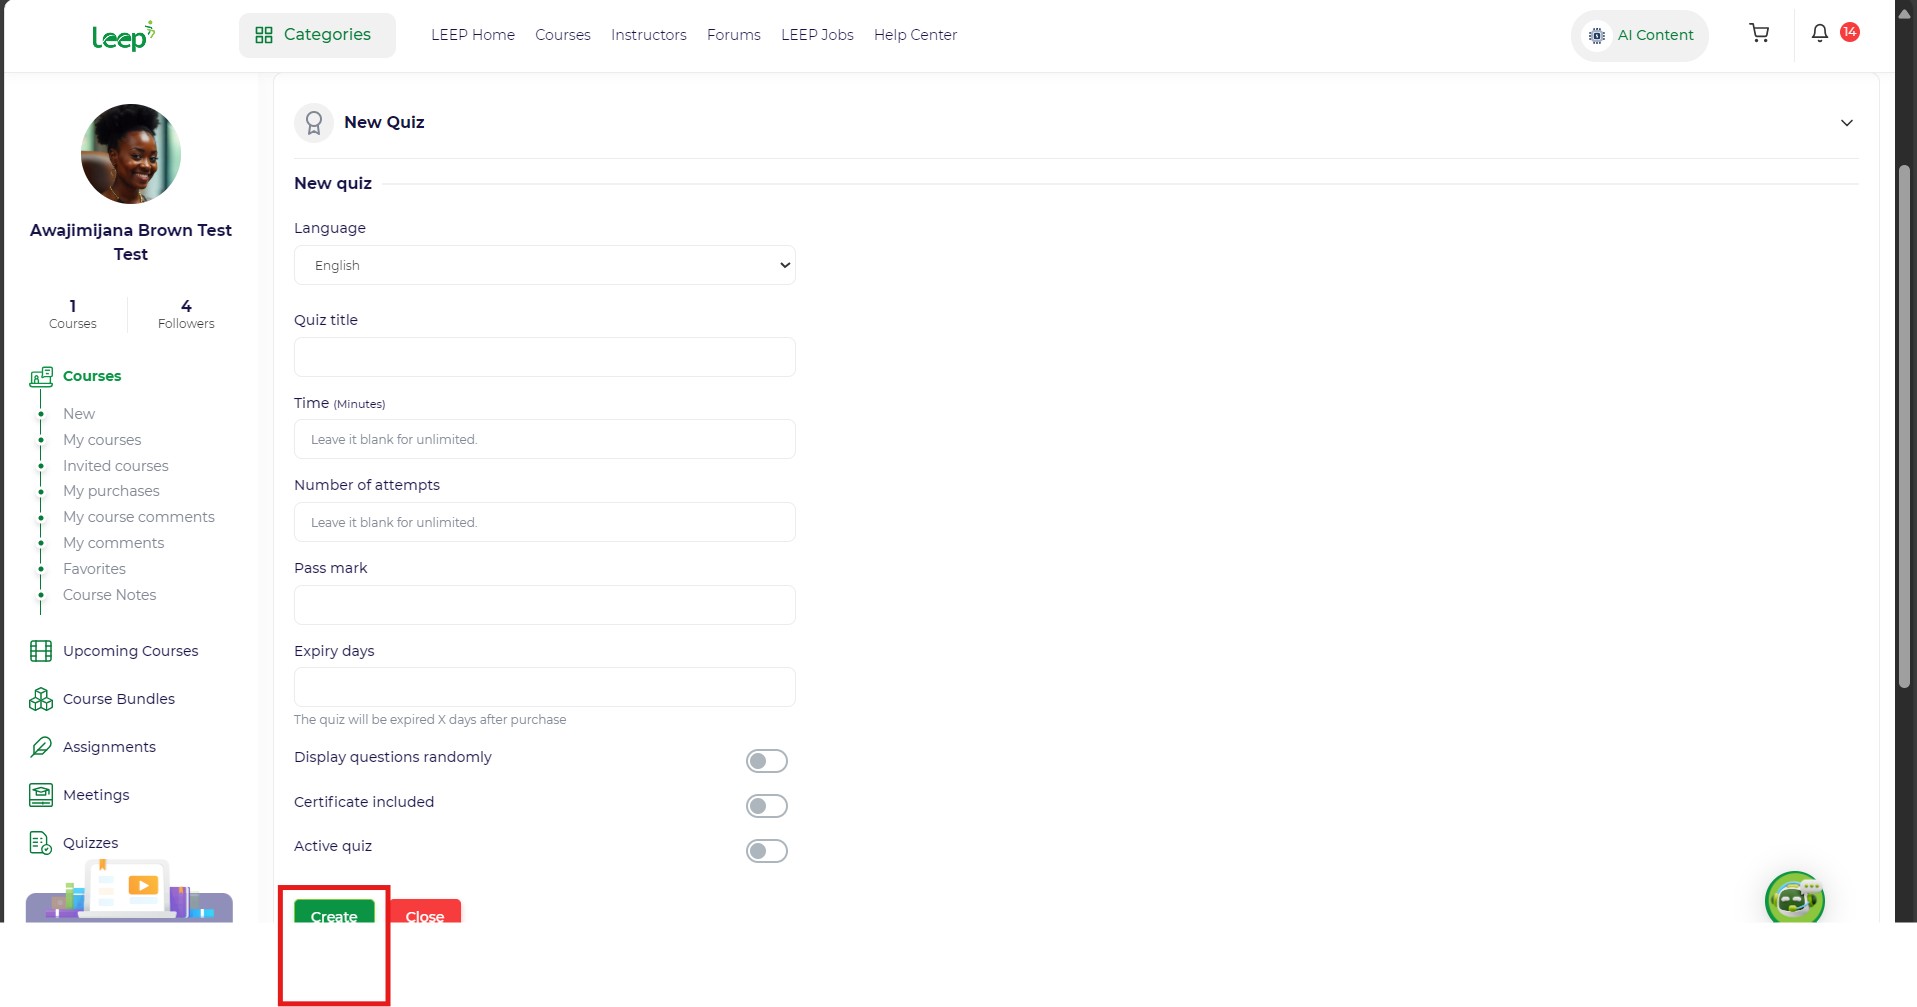Click the Quizzes sidebar icon
1917x1007 pixels.
tap(40, 843)
